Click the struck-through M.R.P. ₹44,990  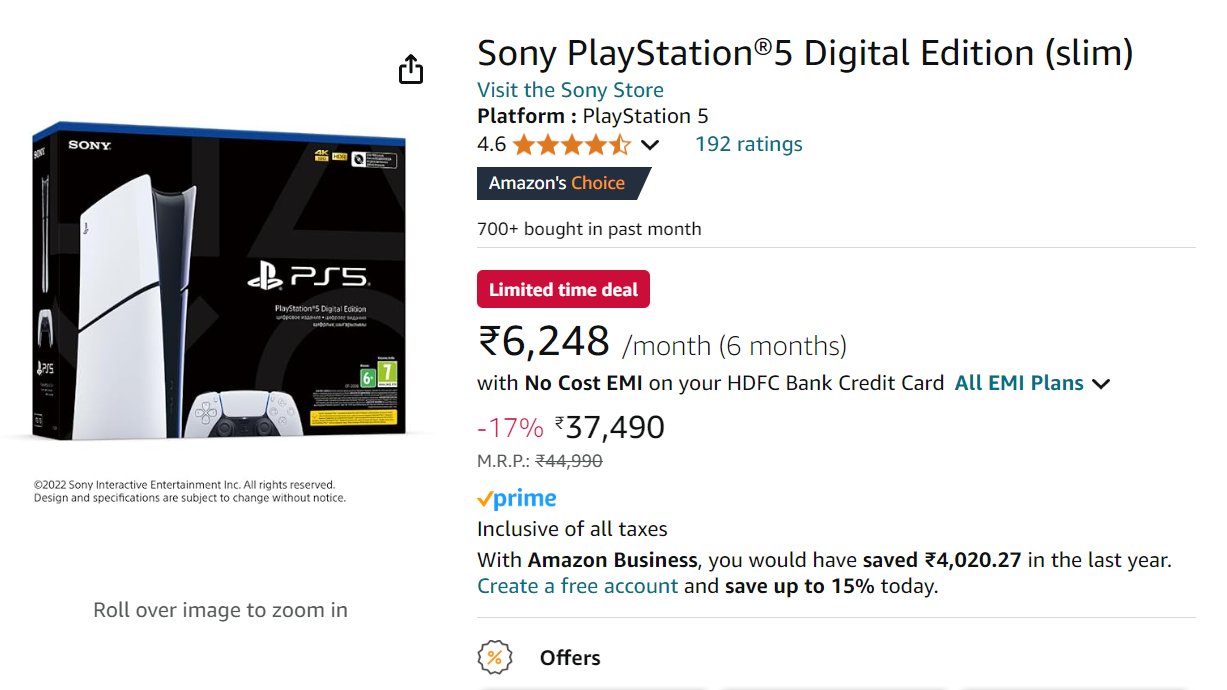569,461
